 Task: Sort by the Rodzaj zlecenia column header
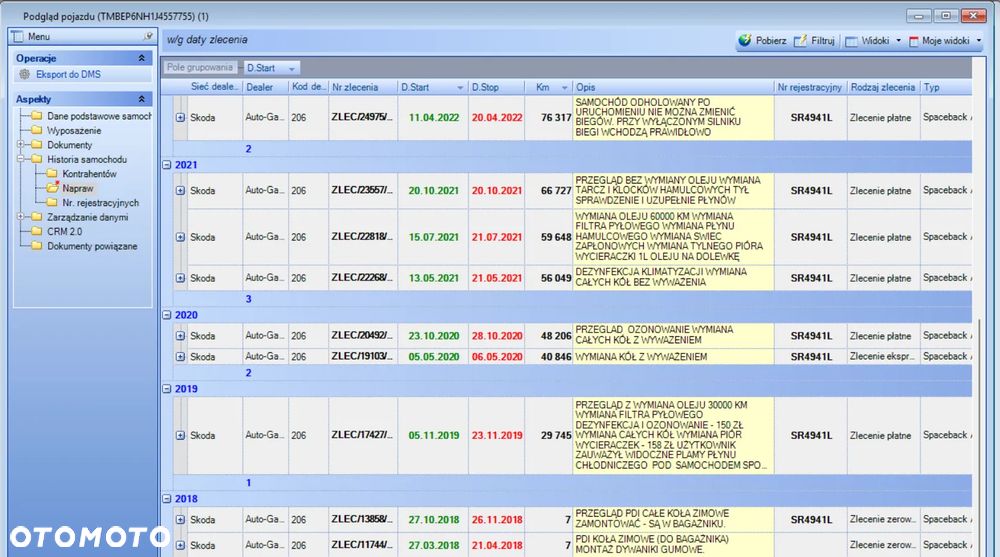(884, 87)
